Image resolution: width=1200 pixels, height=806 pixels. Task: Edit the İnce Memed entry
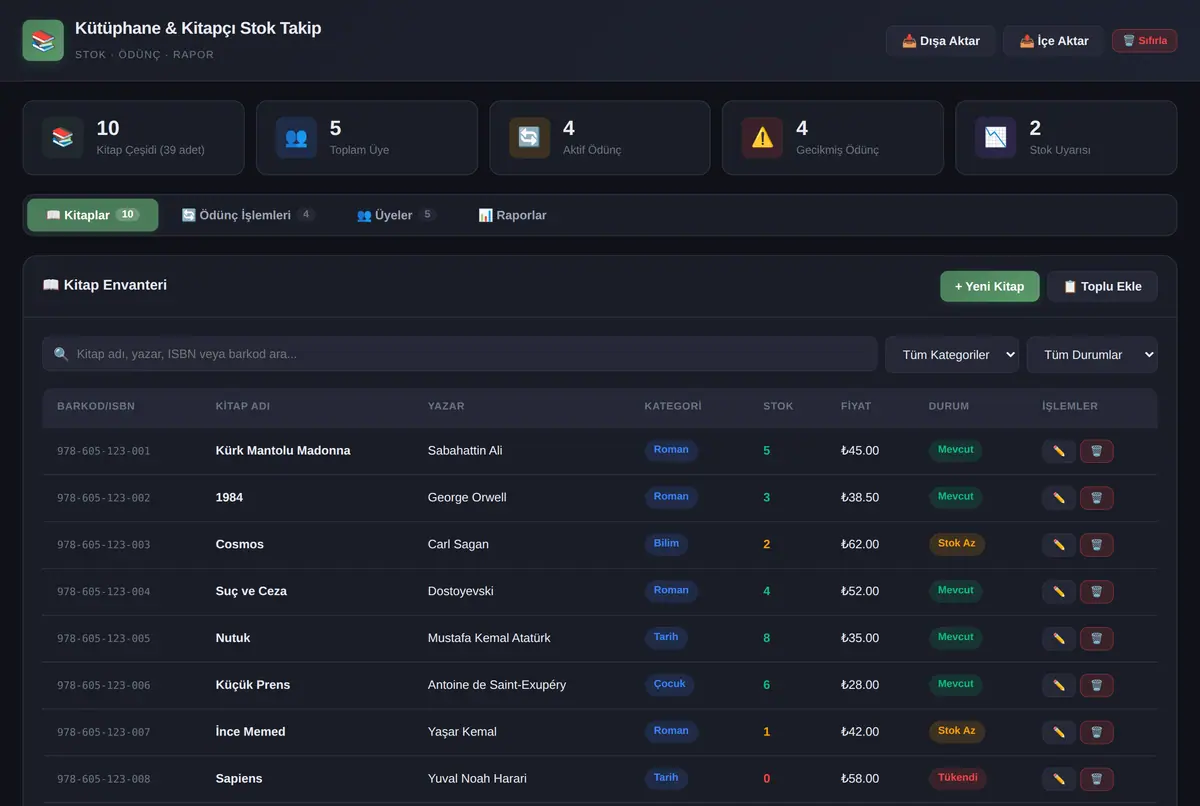[1059, 732]
